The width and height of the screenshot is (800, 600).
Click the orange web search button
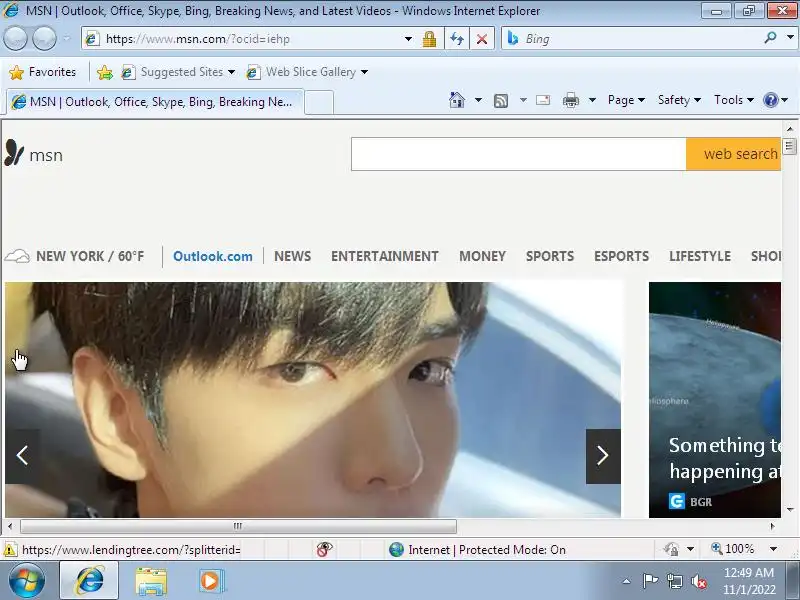click(x=734, y=154)
